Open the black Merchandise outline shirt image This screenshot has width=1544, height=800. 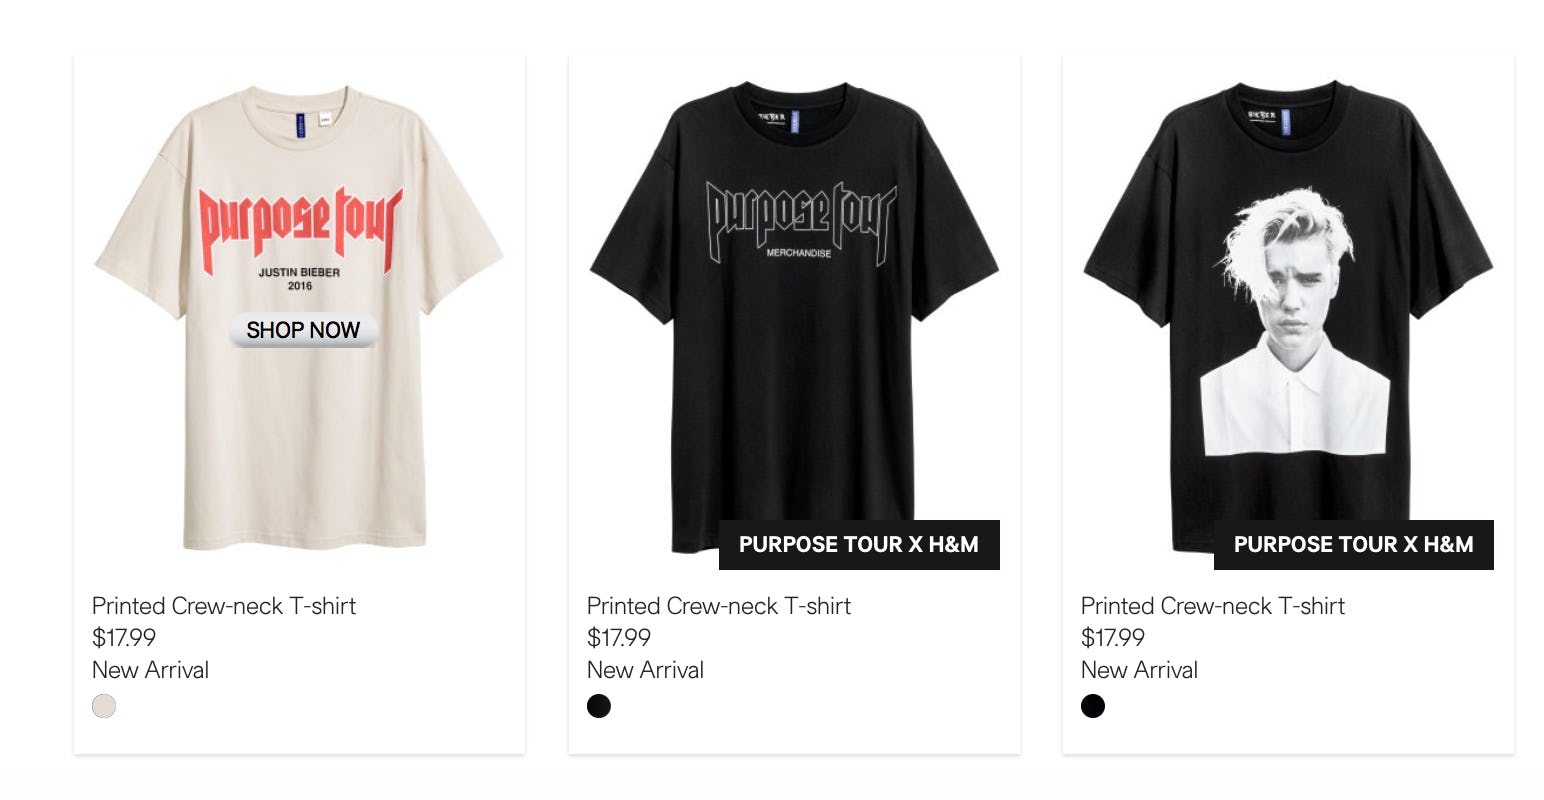point(794,317)
